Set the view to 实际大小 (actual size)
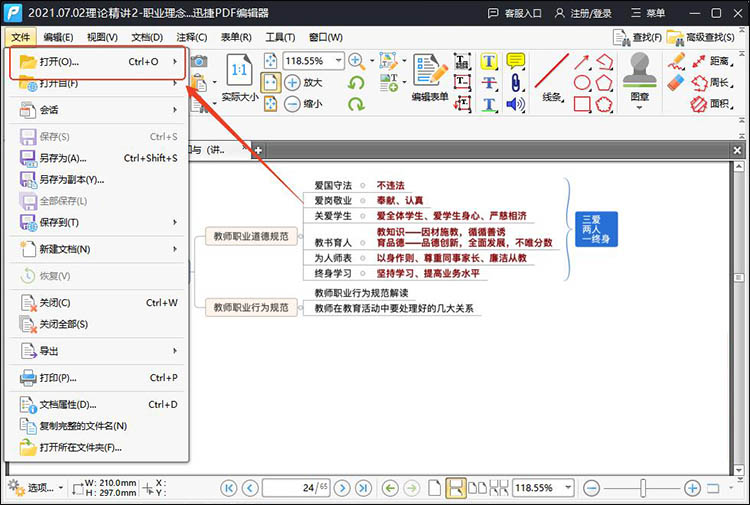Image resolution: width=750 pixels, height=505 pixels. click(x=240, y=77)
